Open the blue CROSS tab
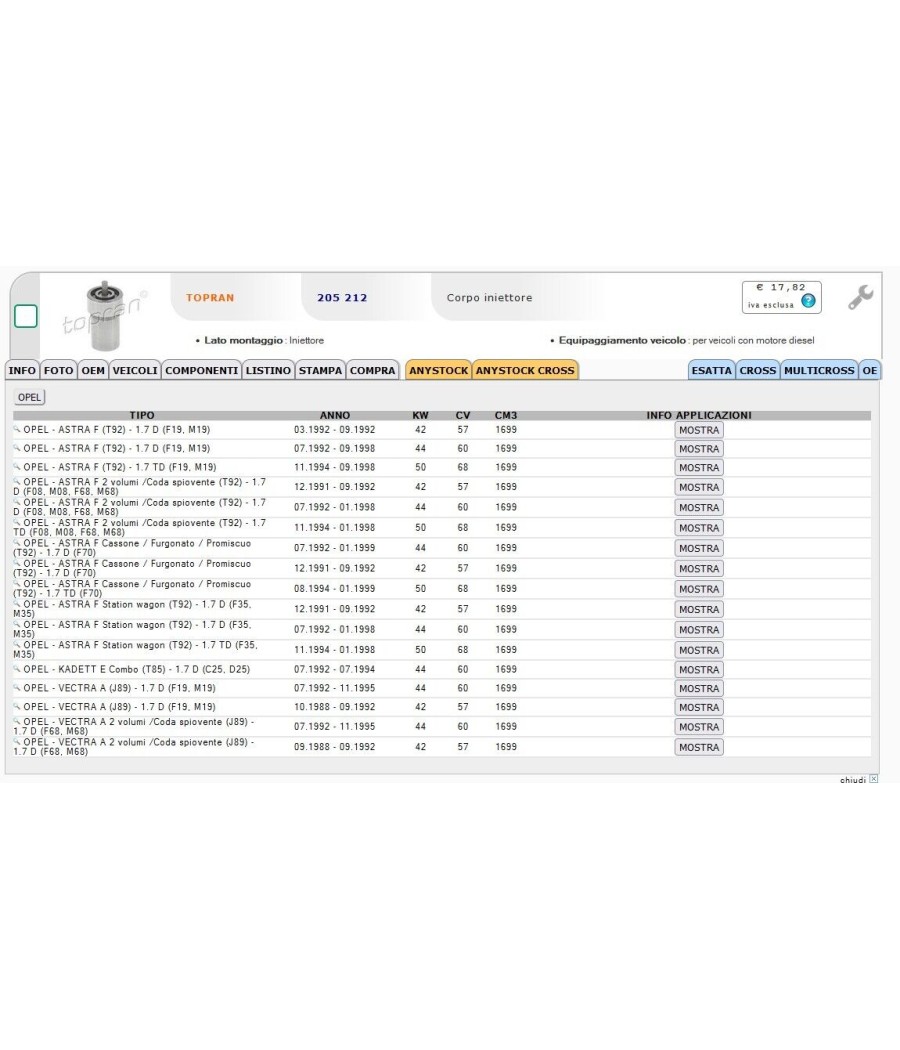The width and height of the screenshot is (900, 1050). pyautogui.click(x=757, y=370)
